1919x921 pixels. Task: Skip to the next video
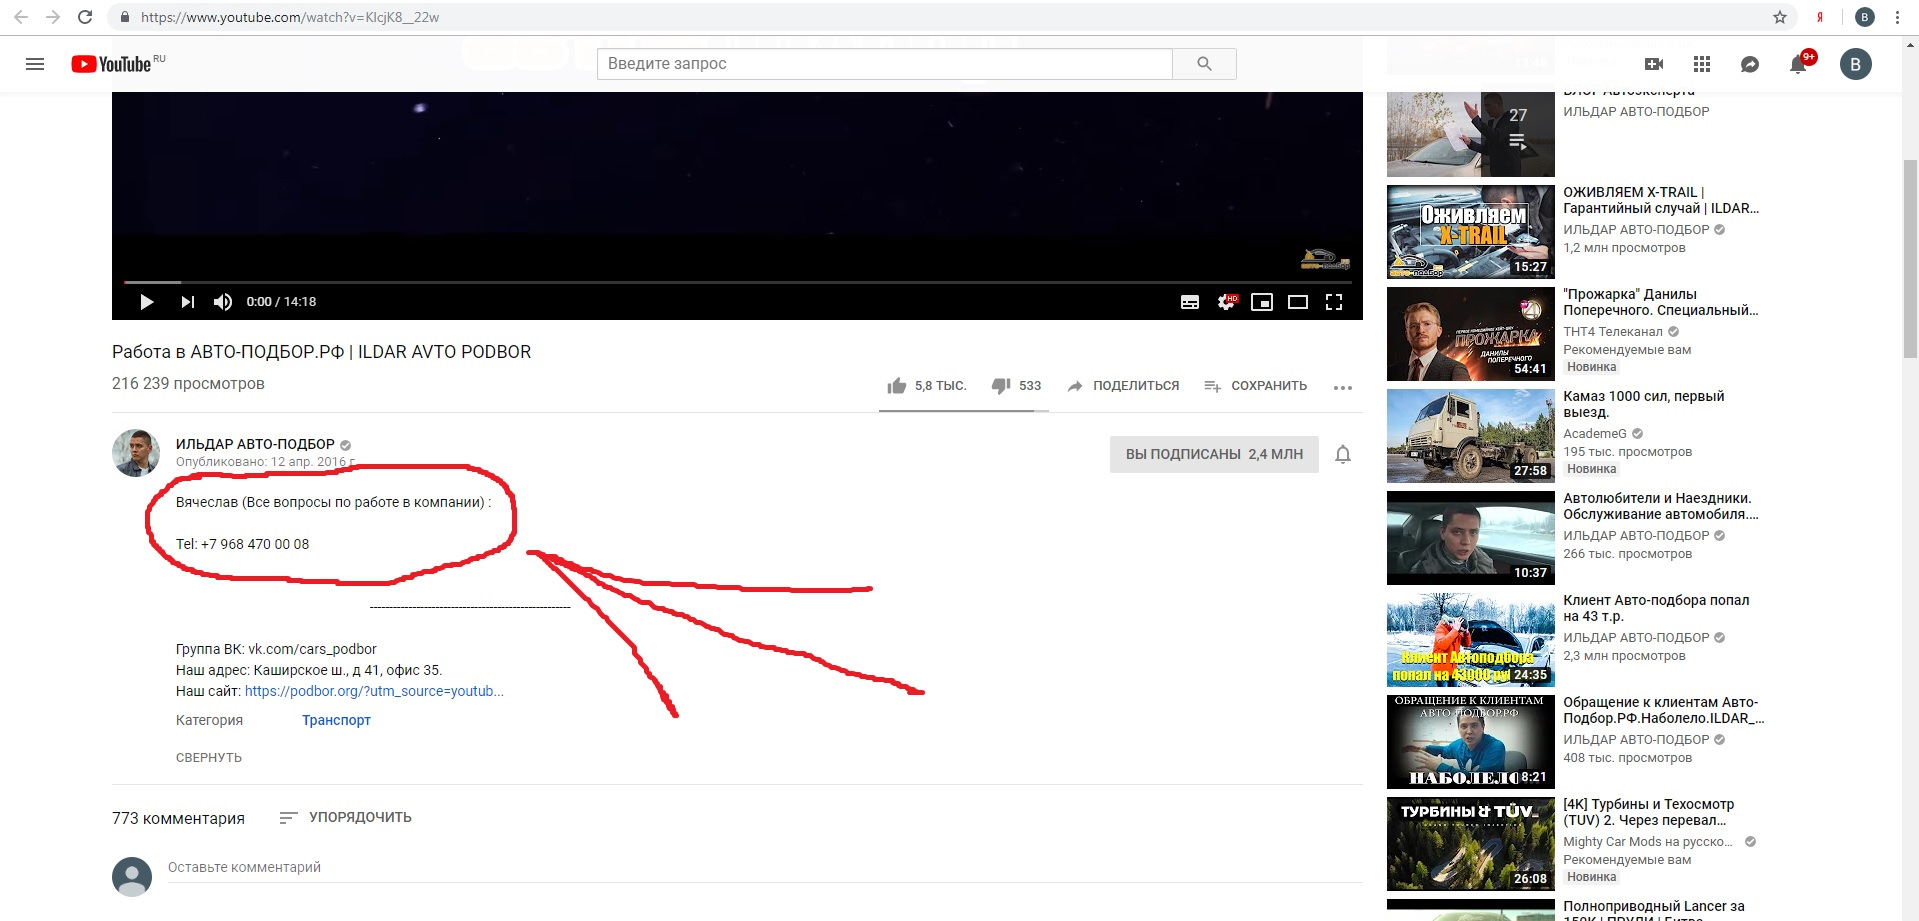[x=187, y=302]
